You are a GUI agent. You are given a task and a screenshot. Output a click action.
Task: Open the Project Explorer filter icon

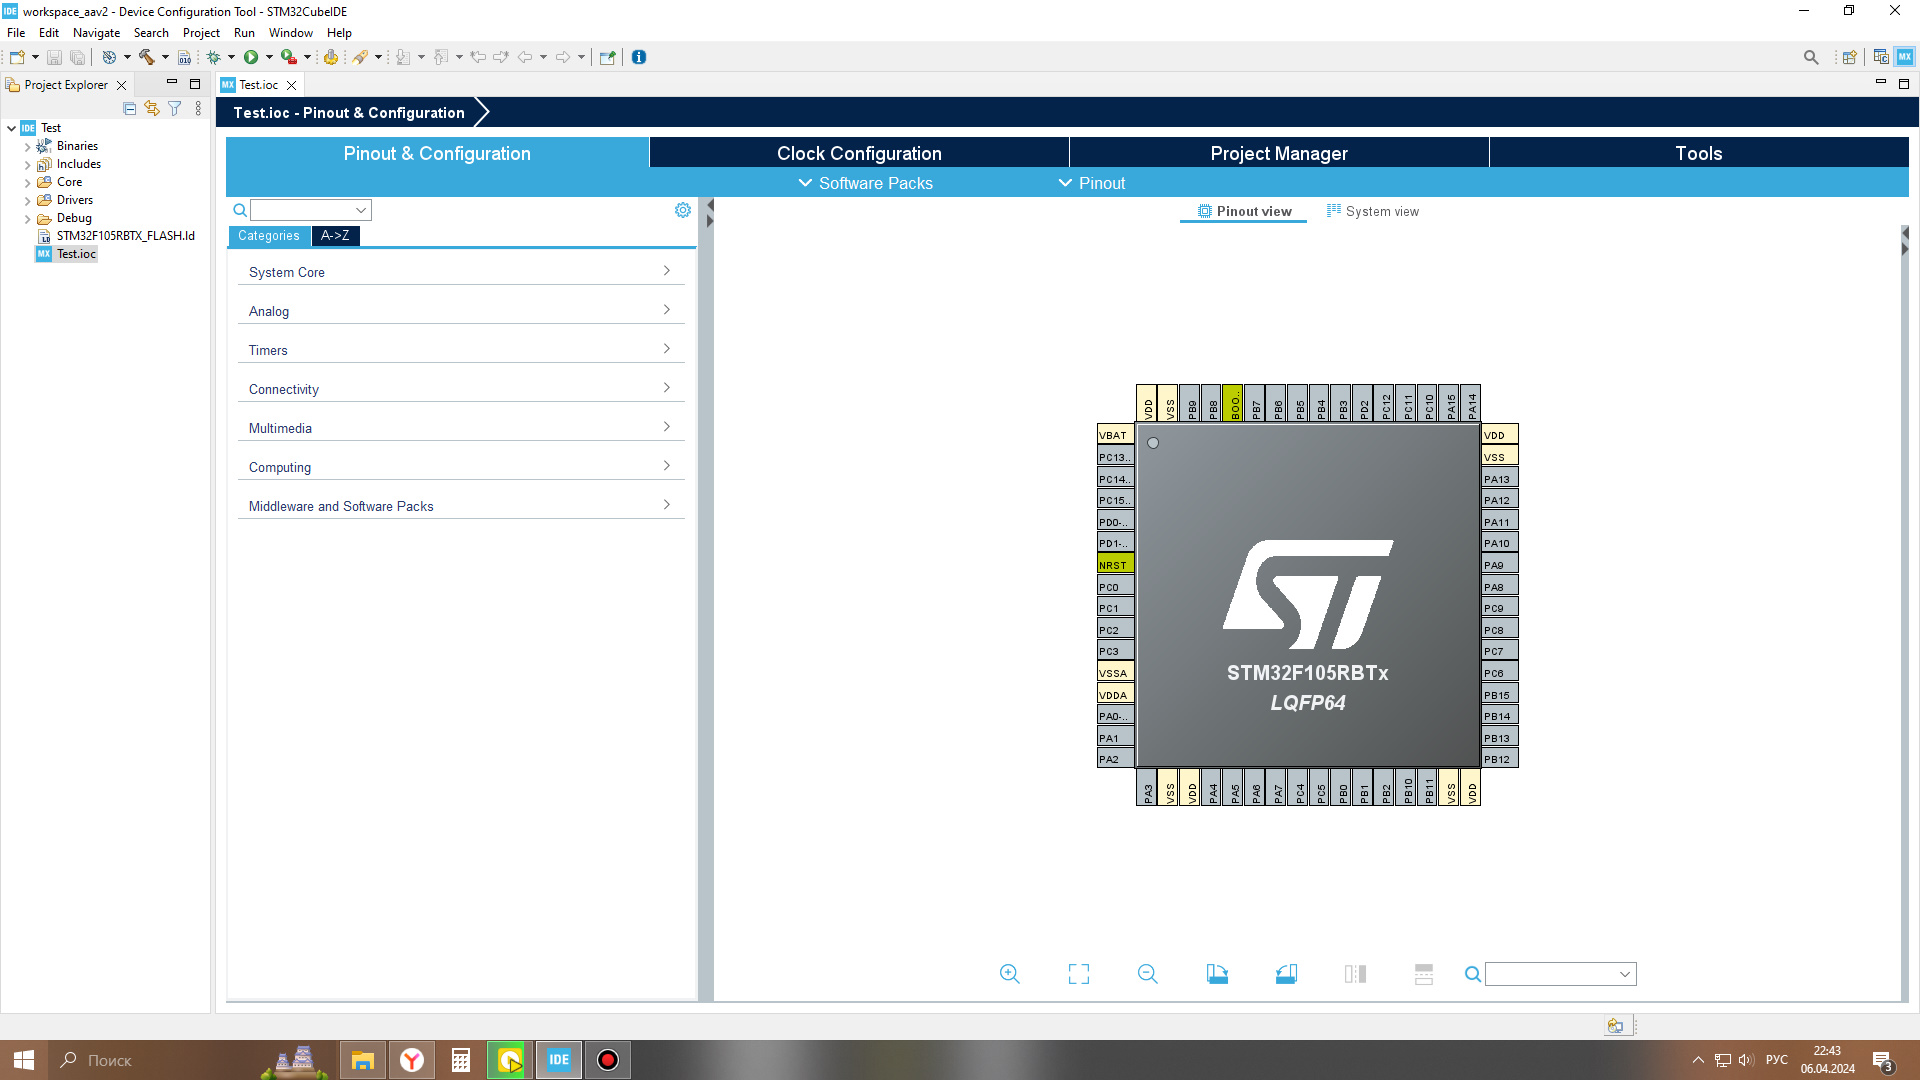(175, 108)
